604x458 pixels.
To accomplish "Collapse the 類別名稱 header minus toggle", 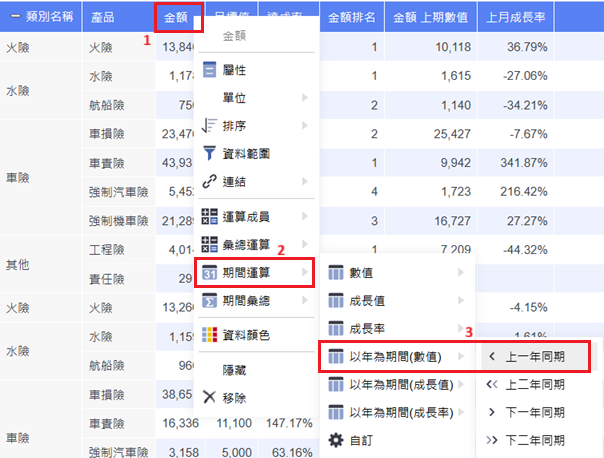I will 15,18.
